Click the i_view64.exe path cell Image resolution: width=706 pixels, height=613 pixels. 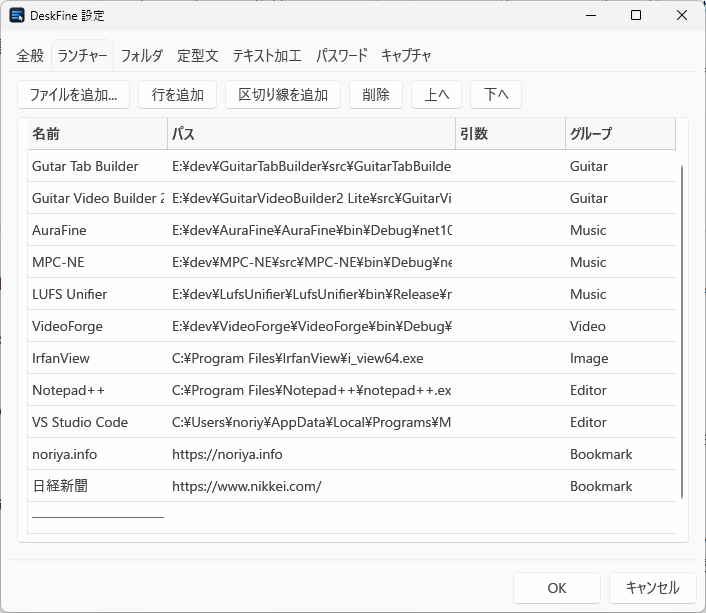tap(311, 358)
